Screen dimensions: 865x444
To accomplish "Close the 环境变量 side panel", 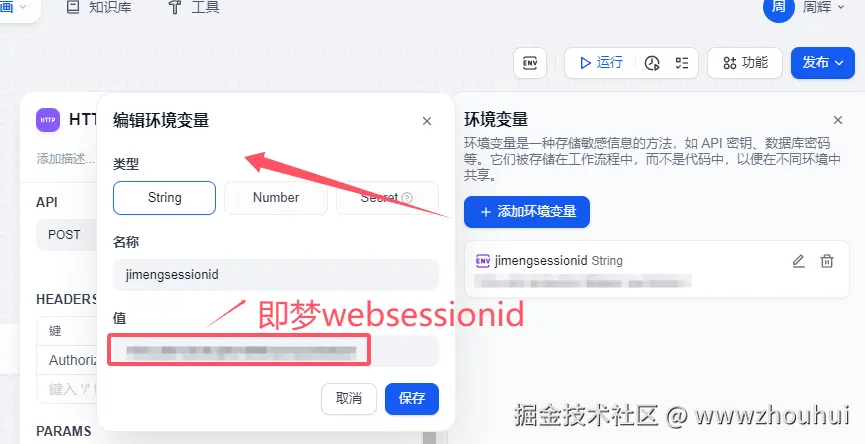I will pyautogui.click(x=837, y=120).
